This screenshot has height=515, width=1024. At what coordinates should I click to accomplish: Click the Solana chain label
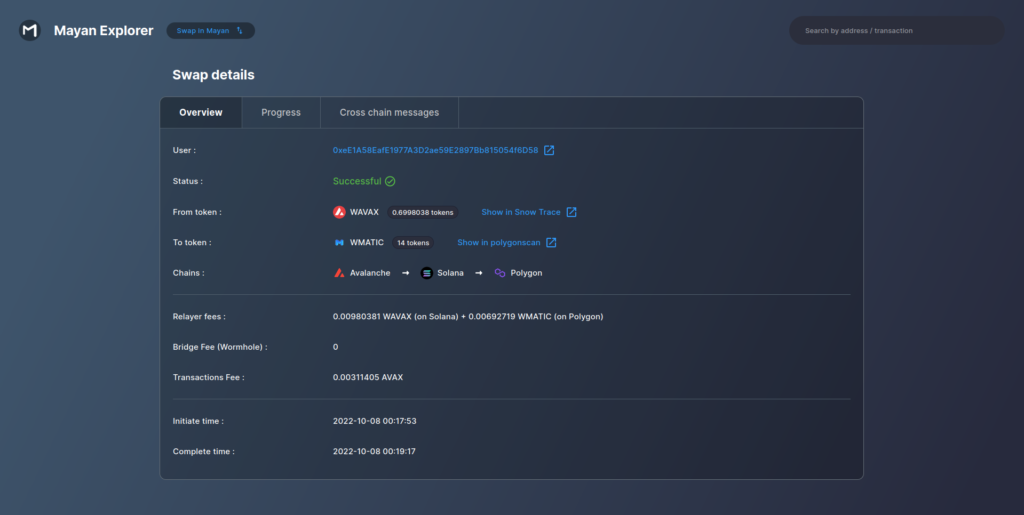pyautogui.click(x=451, y=273)
